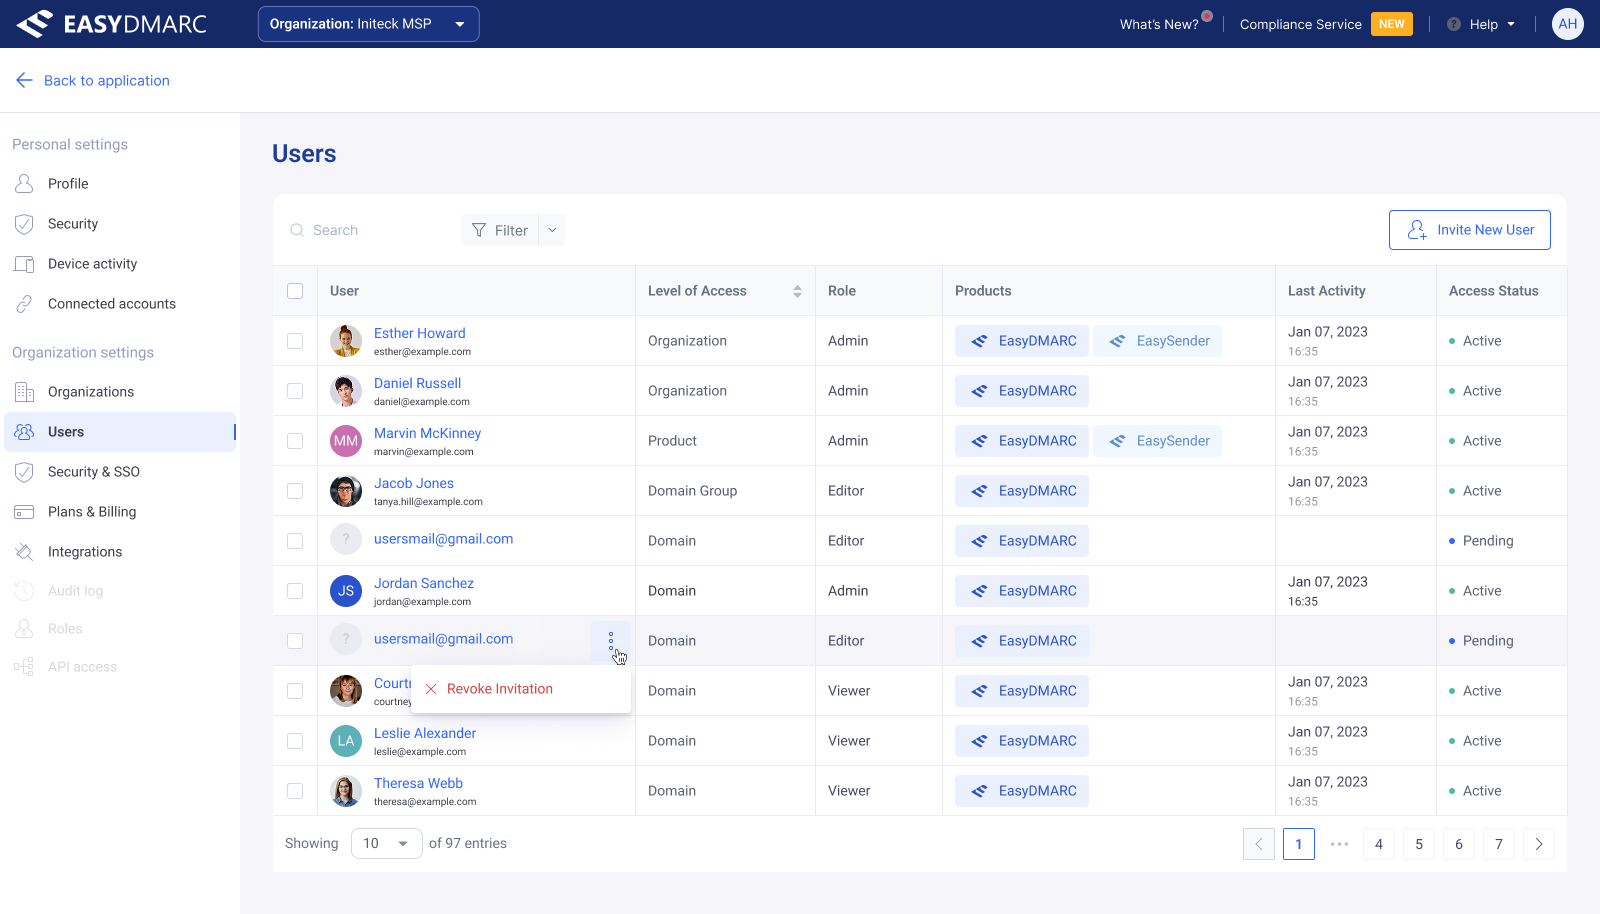Toggle the select-all checkbox in table header
The height and width of the screenshot is (914, 1600).
click(295, 291)
